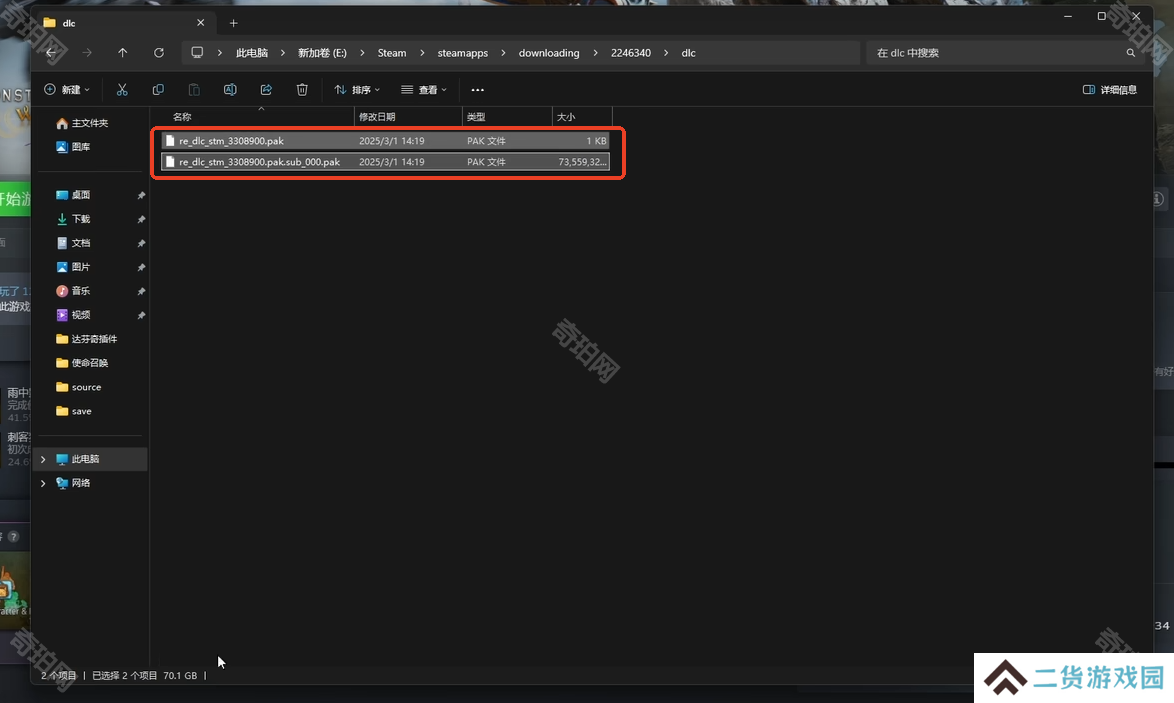Open 主文件夹 in sidebar

[82, 123]
